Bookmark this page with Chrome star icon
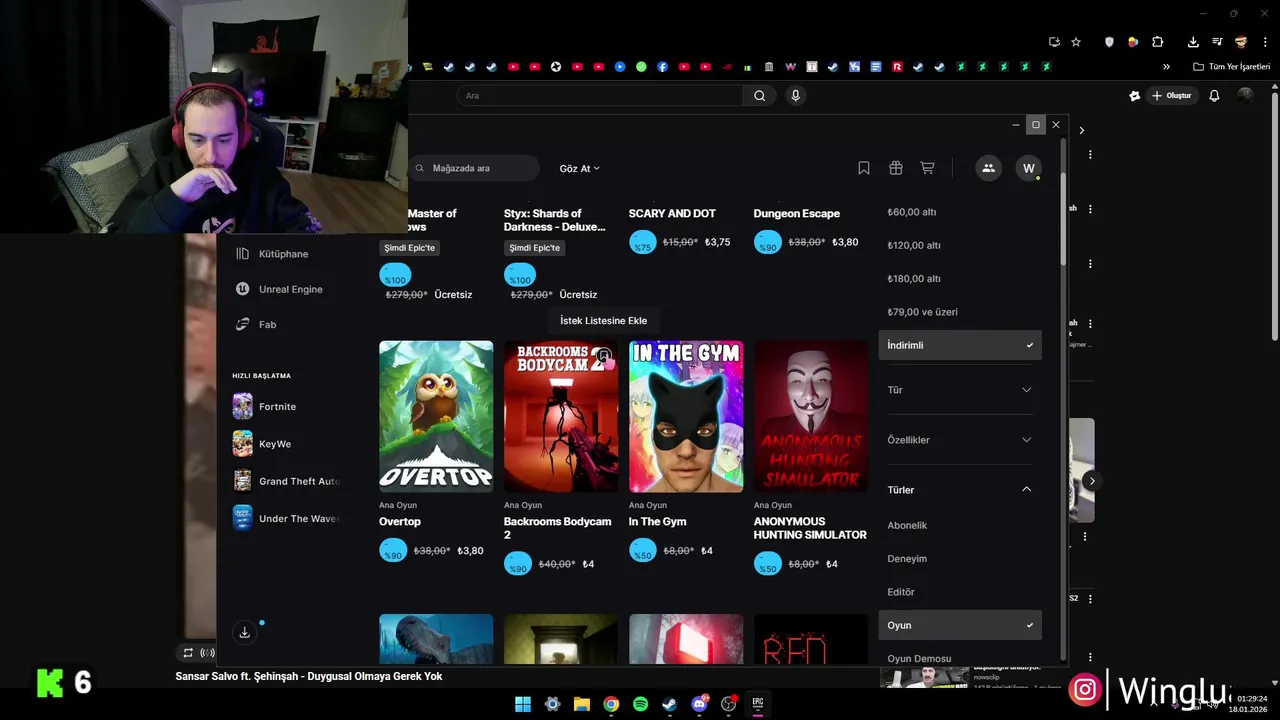This screenshot has width=1280, height=720. [1076, 42]
